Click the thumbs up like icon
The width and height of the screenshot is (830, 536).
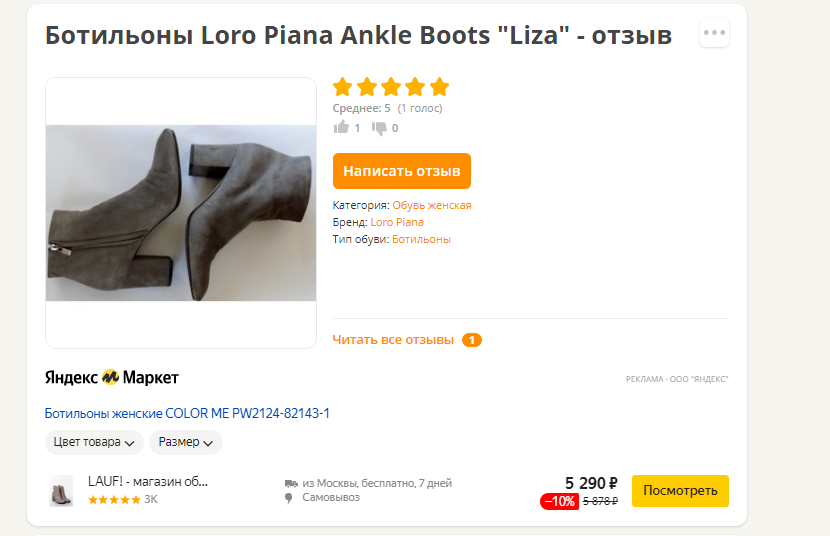pyautogui.click(x=341, y=127)
